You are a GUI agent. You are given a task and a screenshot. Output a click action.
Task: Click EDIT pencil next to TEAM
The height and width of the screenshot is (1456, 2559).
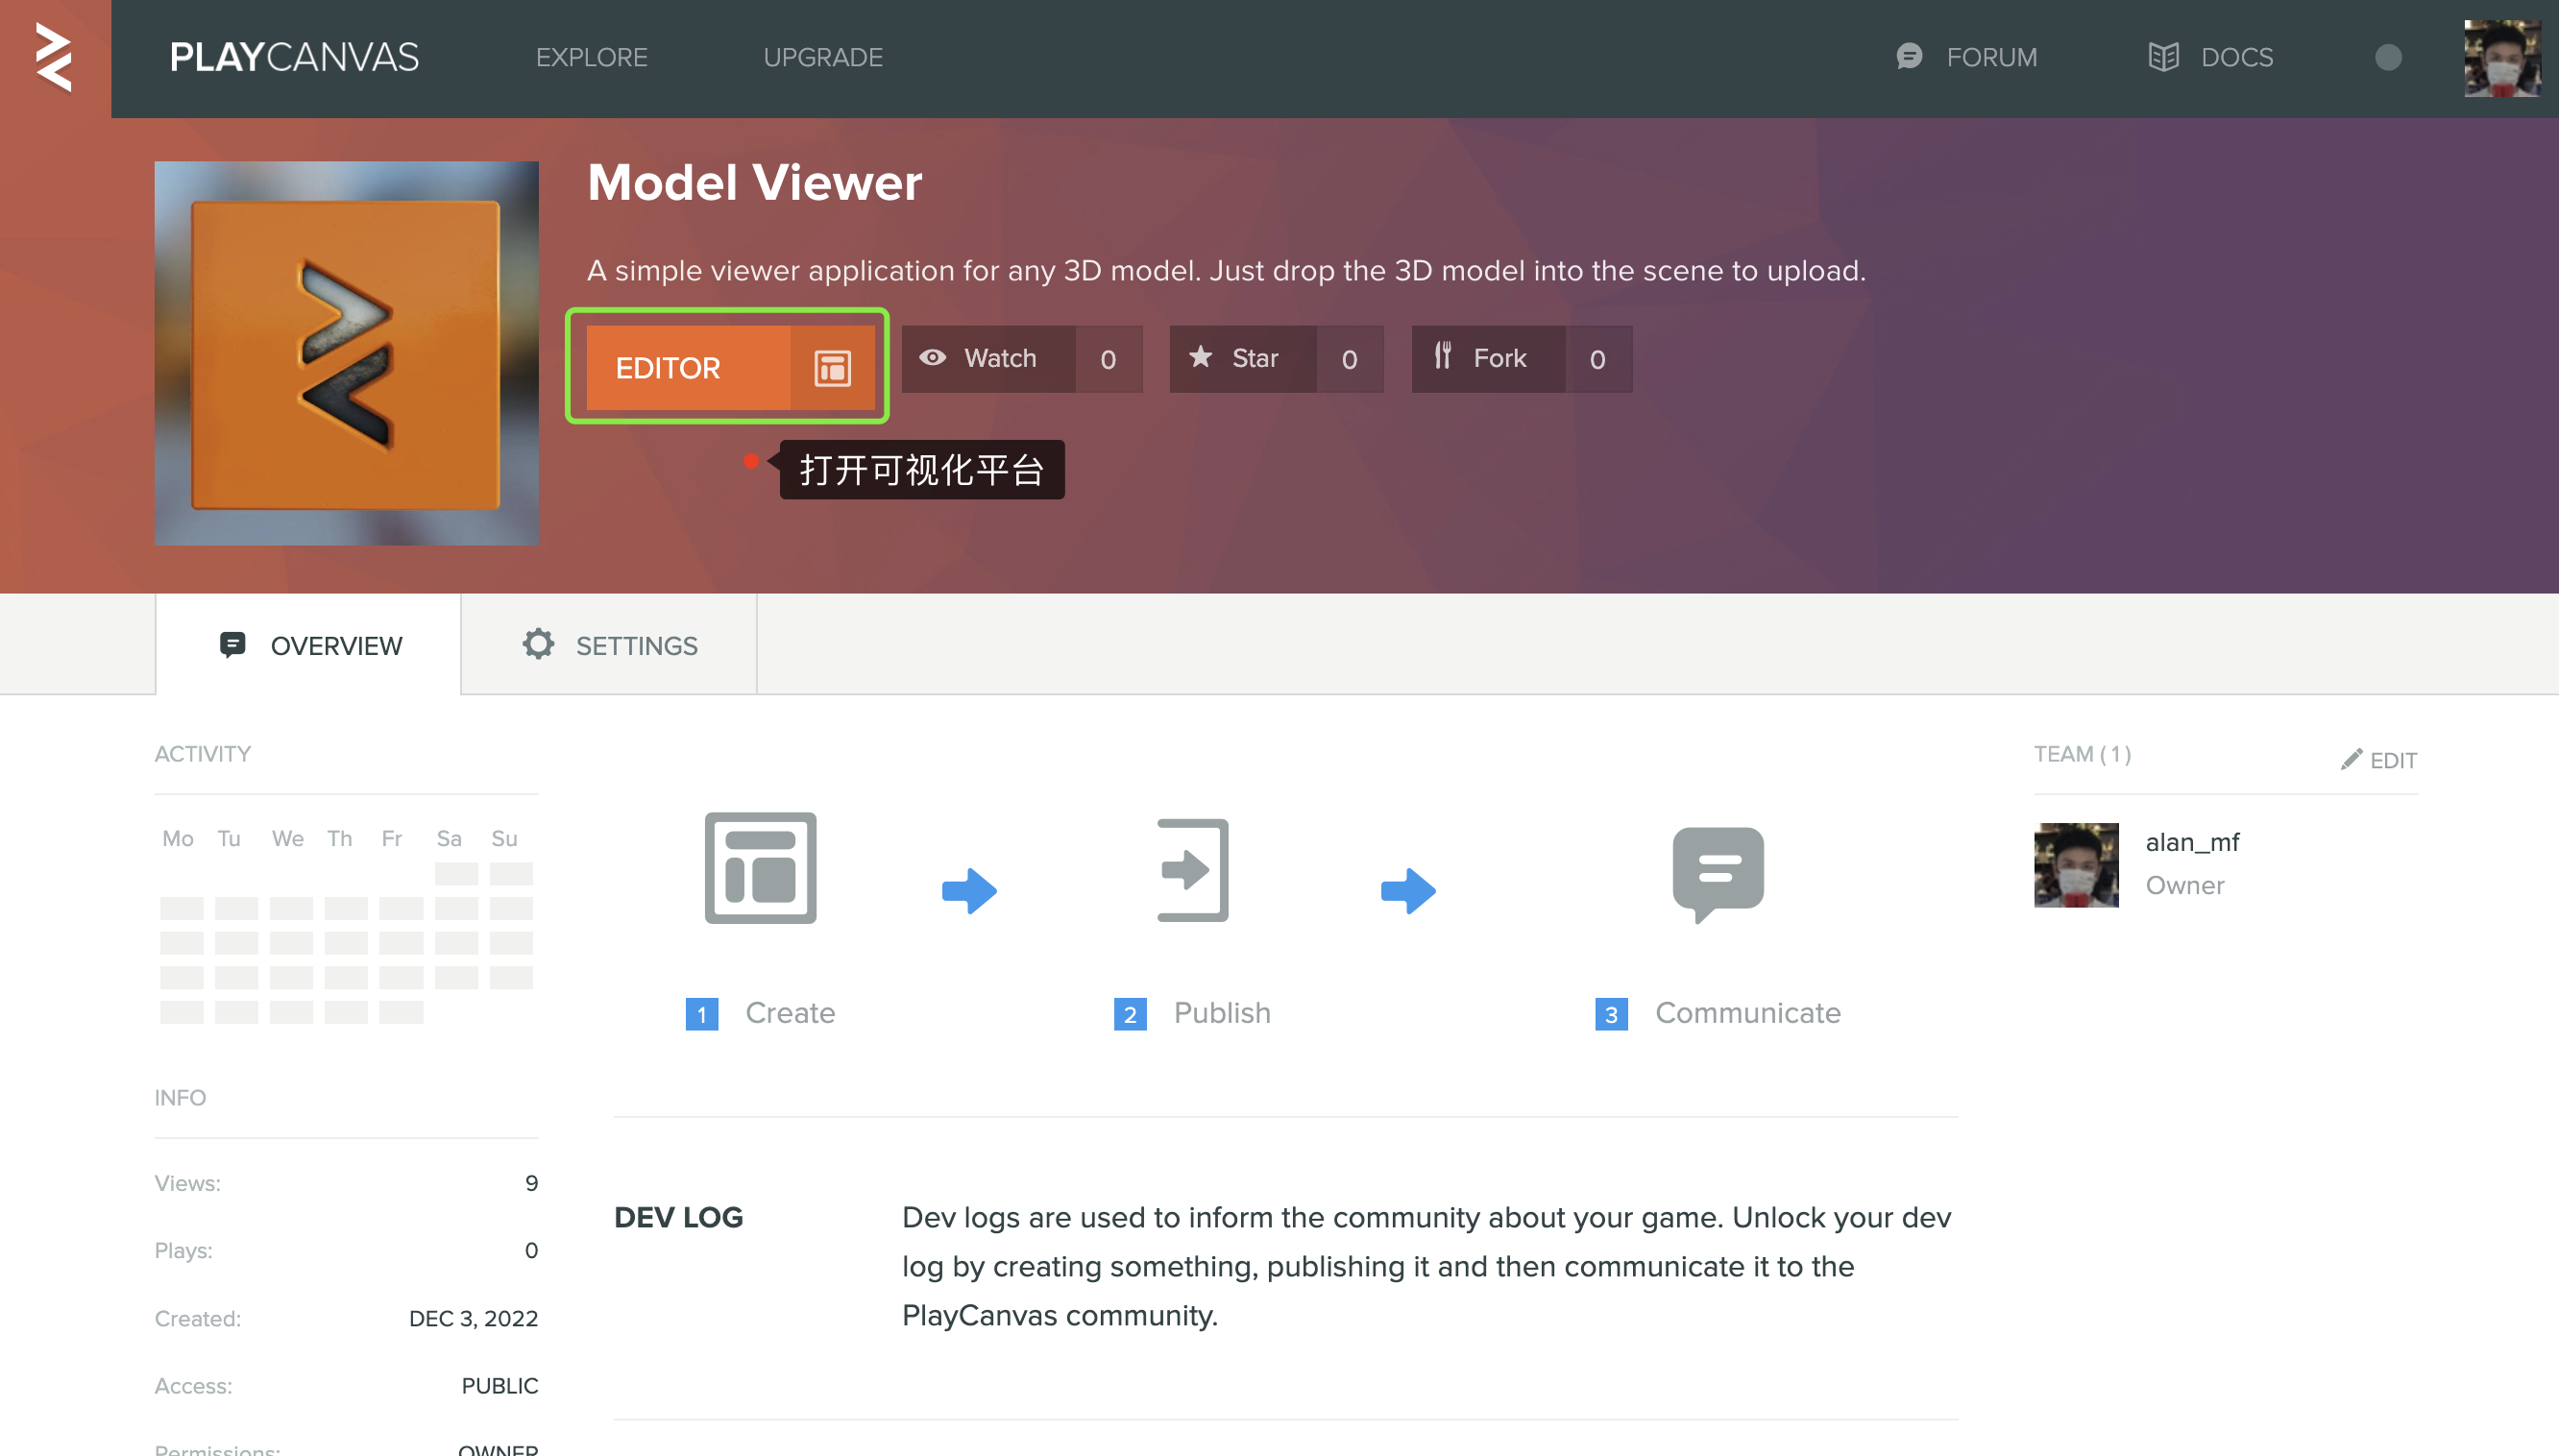2378,760
